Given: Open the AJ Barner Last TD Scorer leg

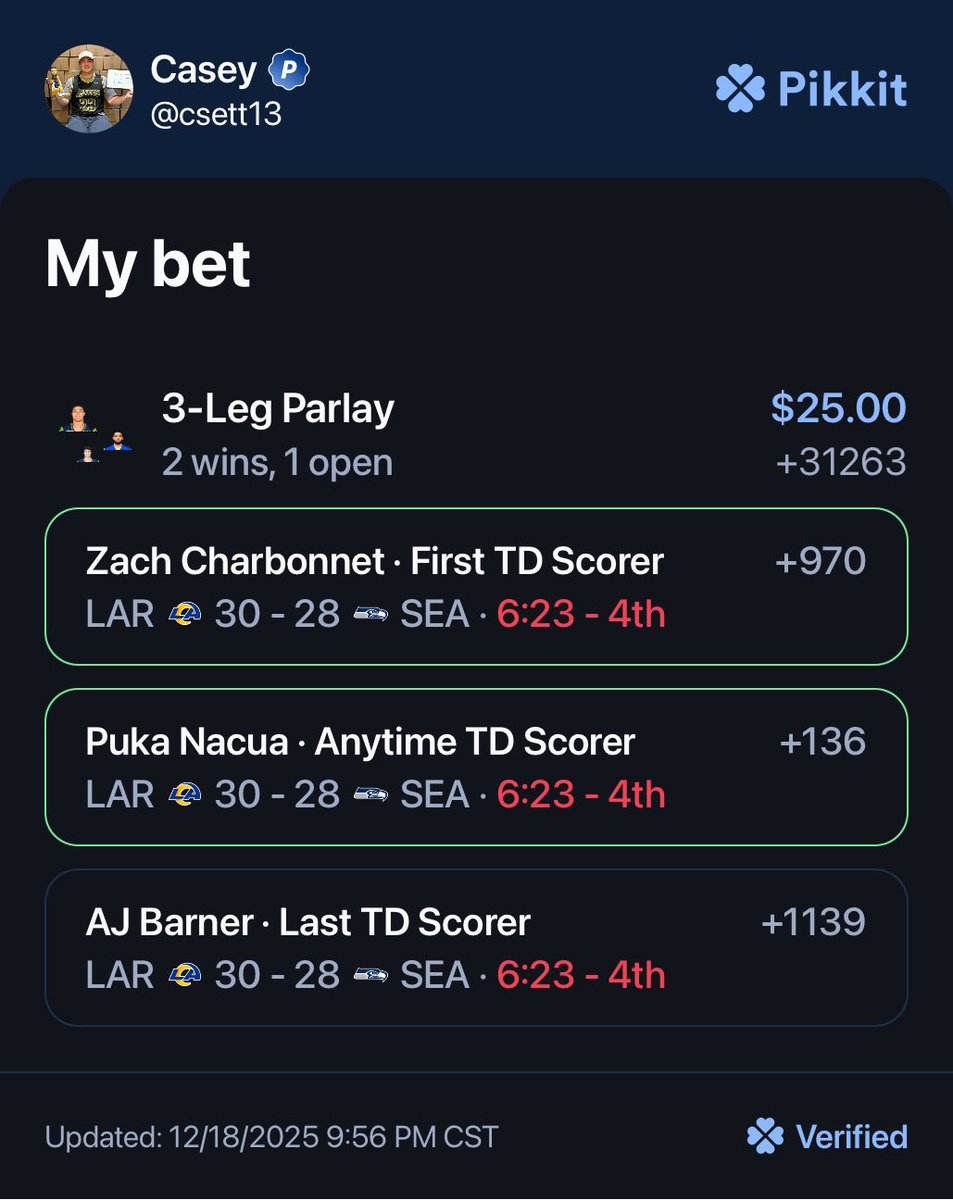Looking at the screenshot, I should (308, 922).
